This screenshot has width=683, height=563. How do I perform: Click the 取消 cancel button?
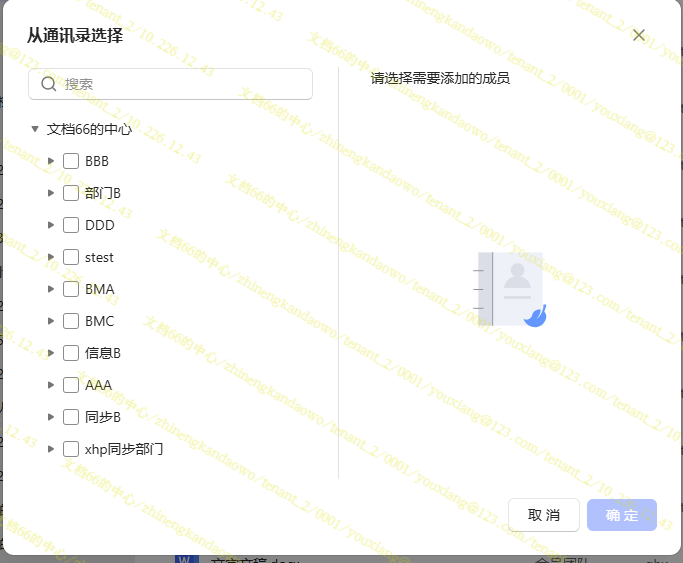[543, 515]
